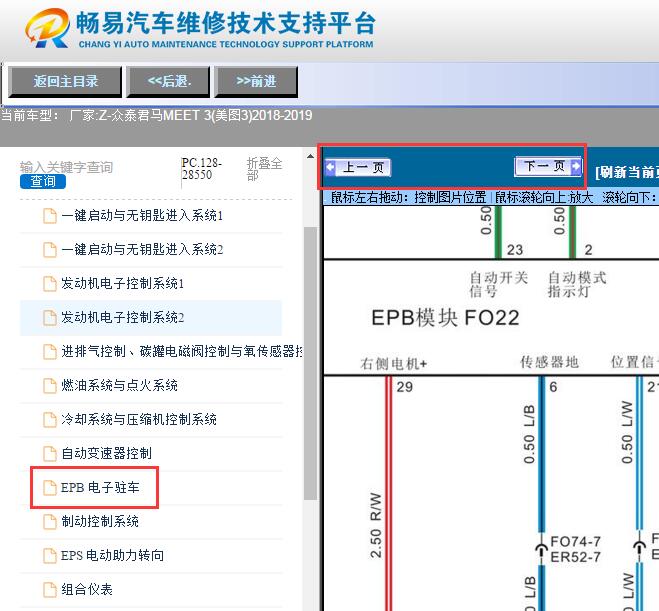Go forward with >>前进 button
This screenshot has width=659, height=611.
(256, 82)
